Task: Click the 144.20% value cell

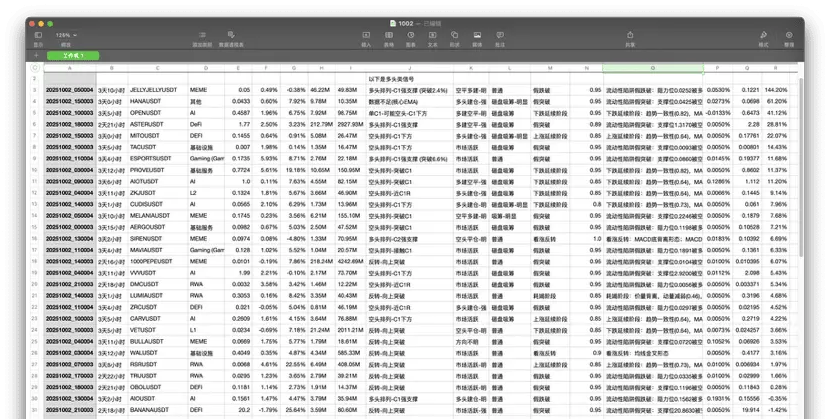Action: (x=775, y=90)
